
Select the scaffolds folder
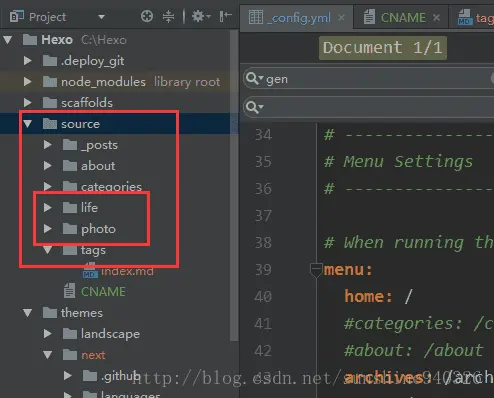(87, 103)
